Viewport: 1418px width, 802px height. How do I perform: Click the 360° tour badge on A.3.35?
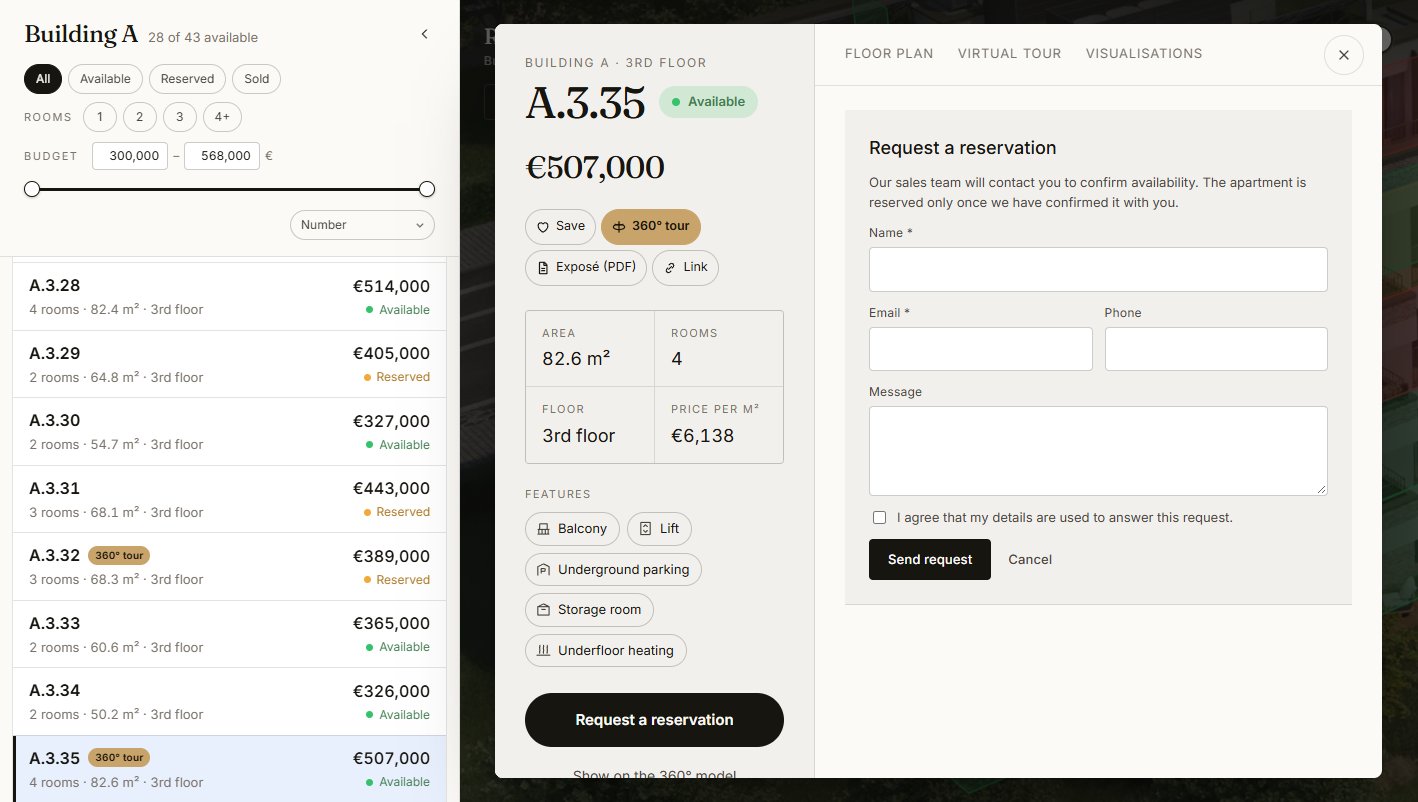click(x=119, y=757)
